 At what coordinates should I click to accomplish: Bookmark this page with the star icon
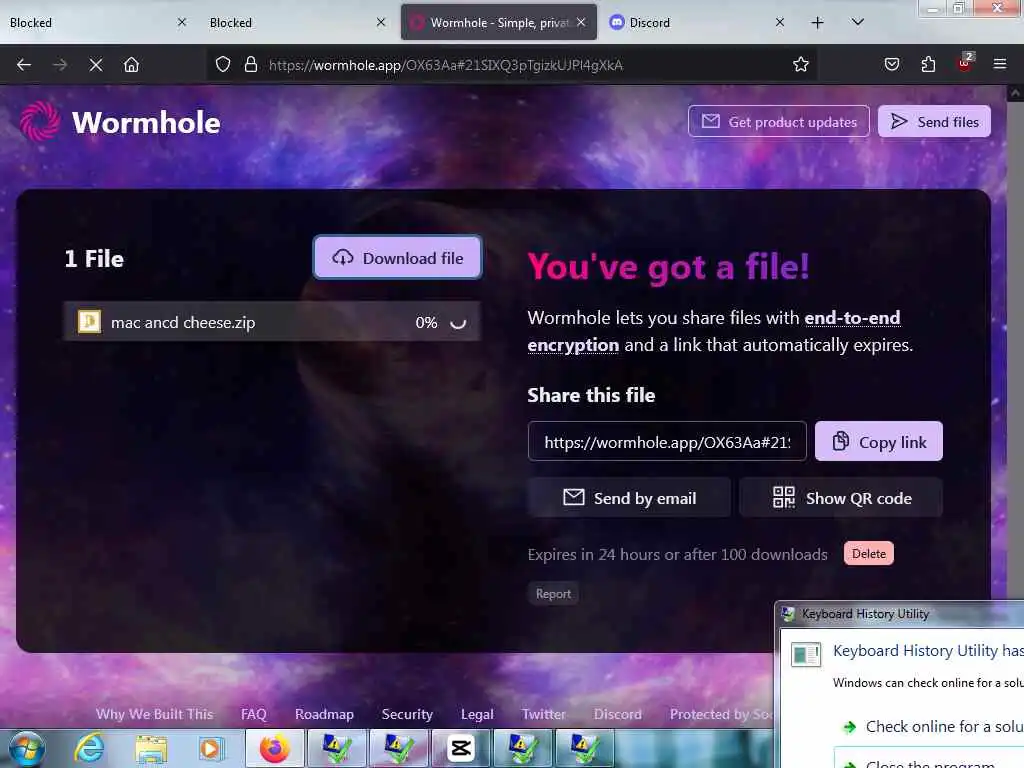pos(801,64)
